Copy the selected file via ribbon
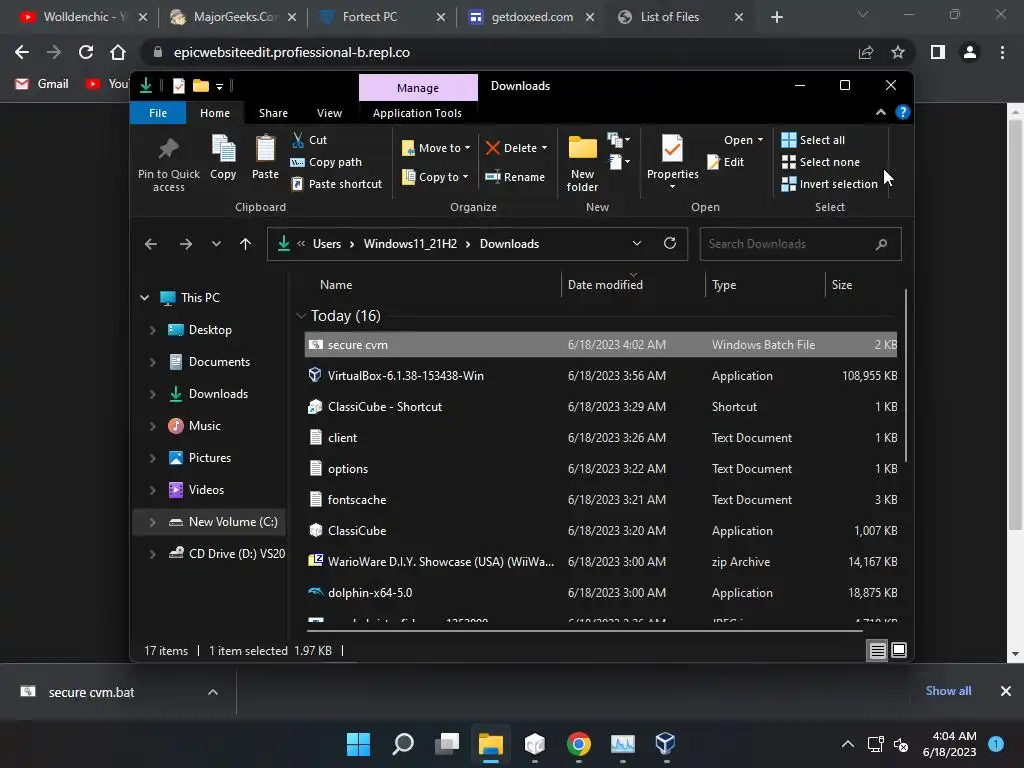Screen dimensions: 1024x768 (x=223, y=157)
